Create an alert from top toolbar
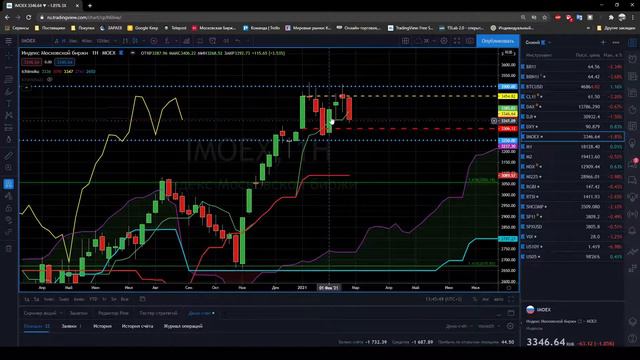 [213, 41]
